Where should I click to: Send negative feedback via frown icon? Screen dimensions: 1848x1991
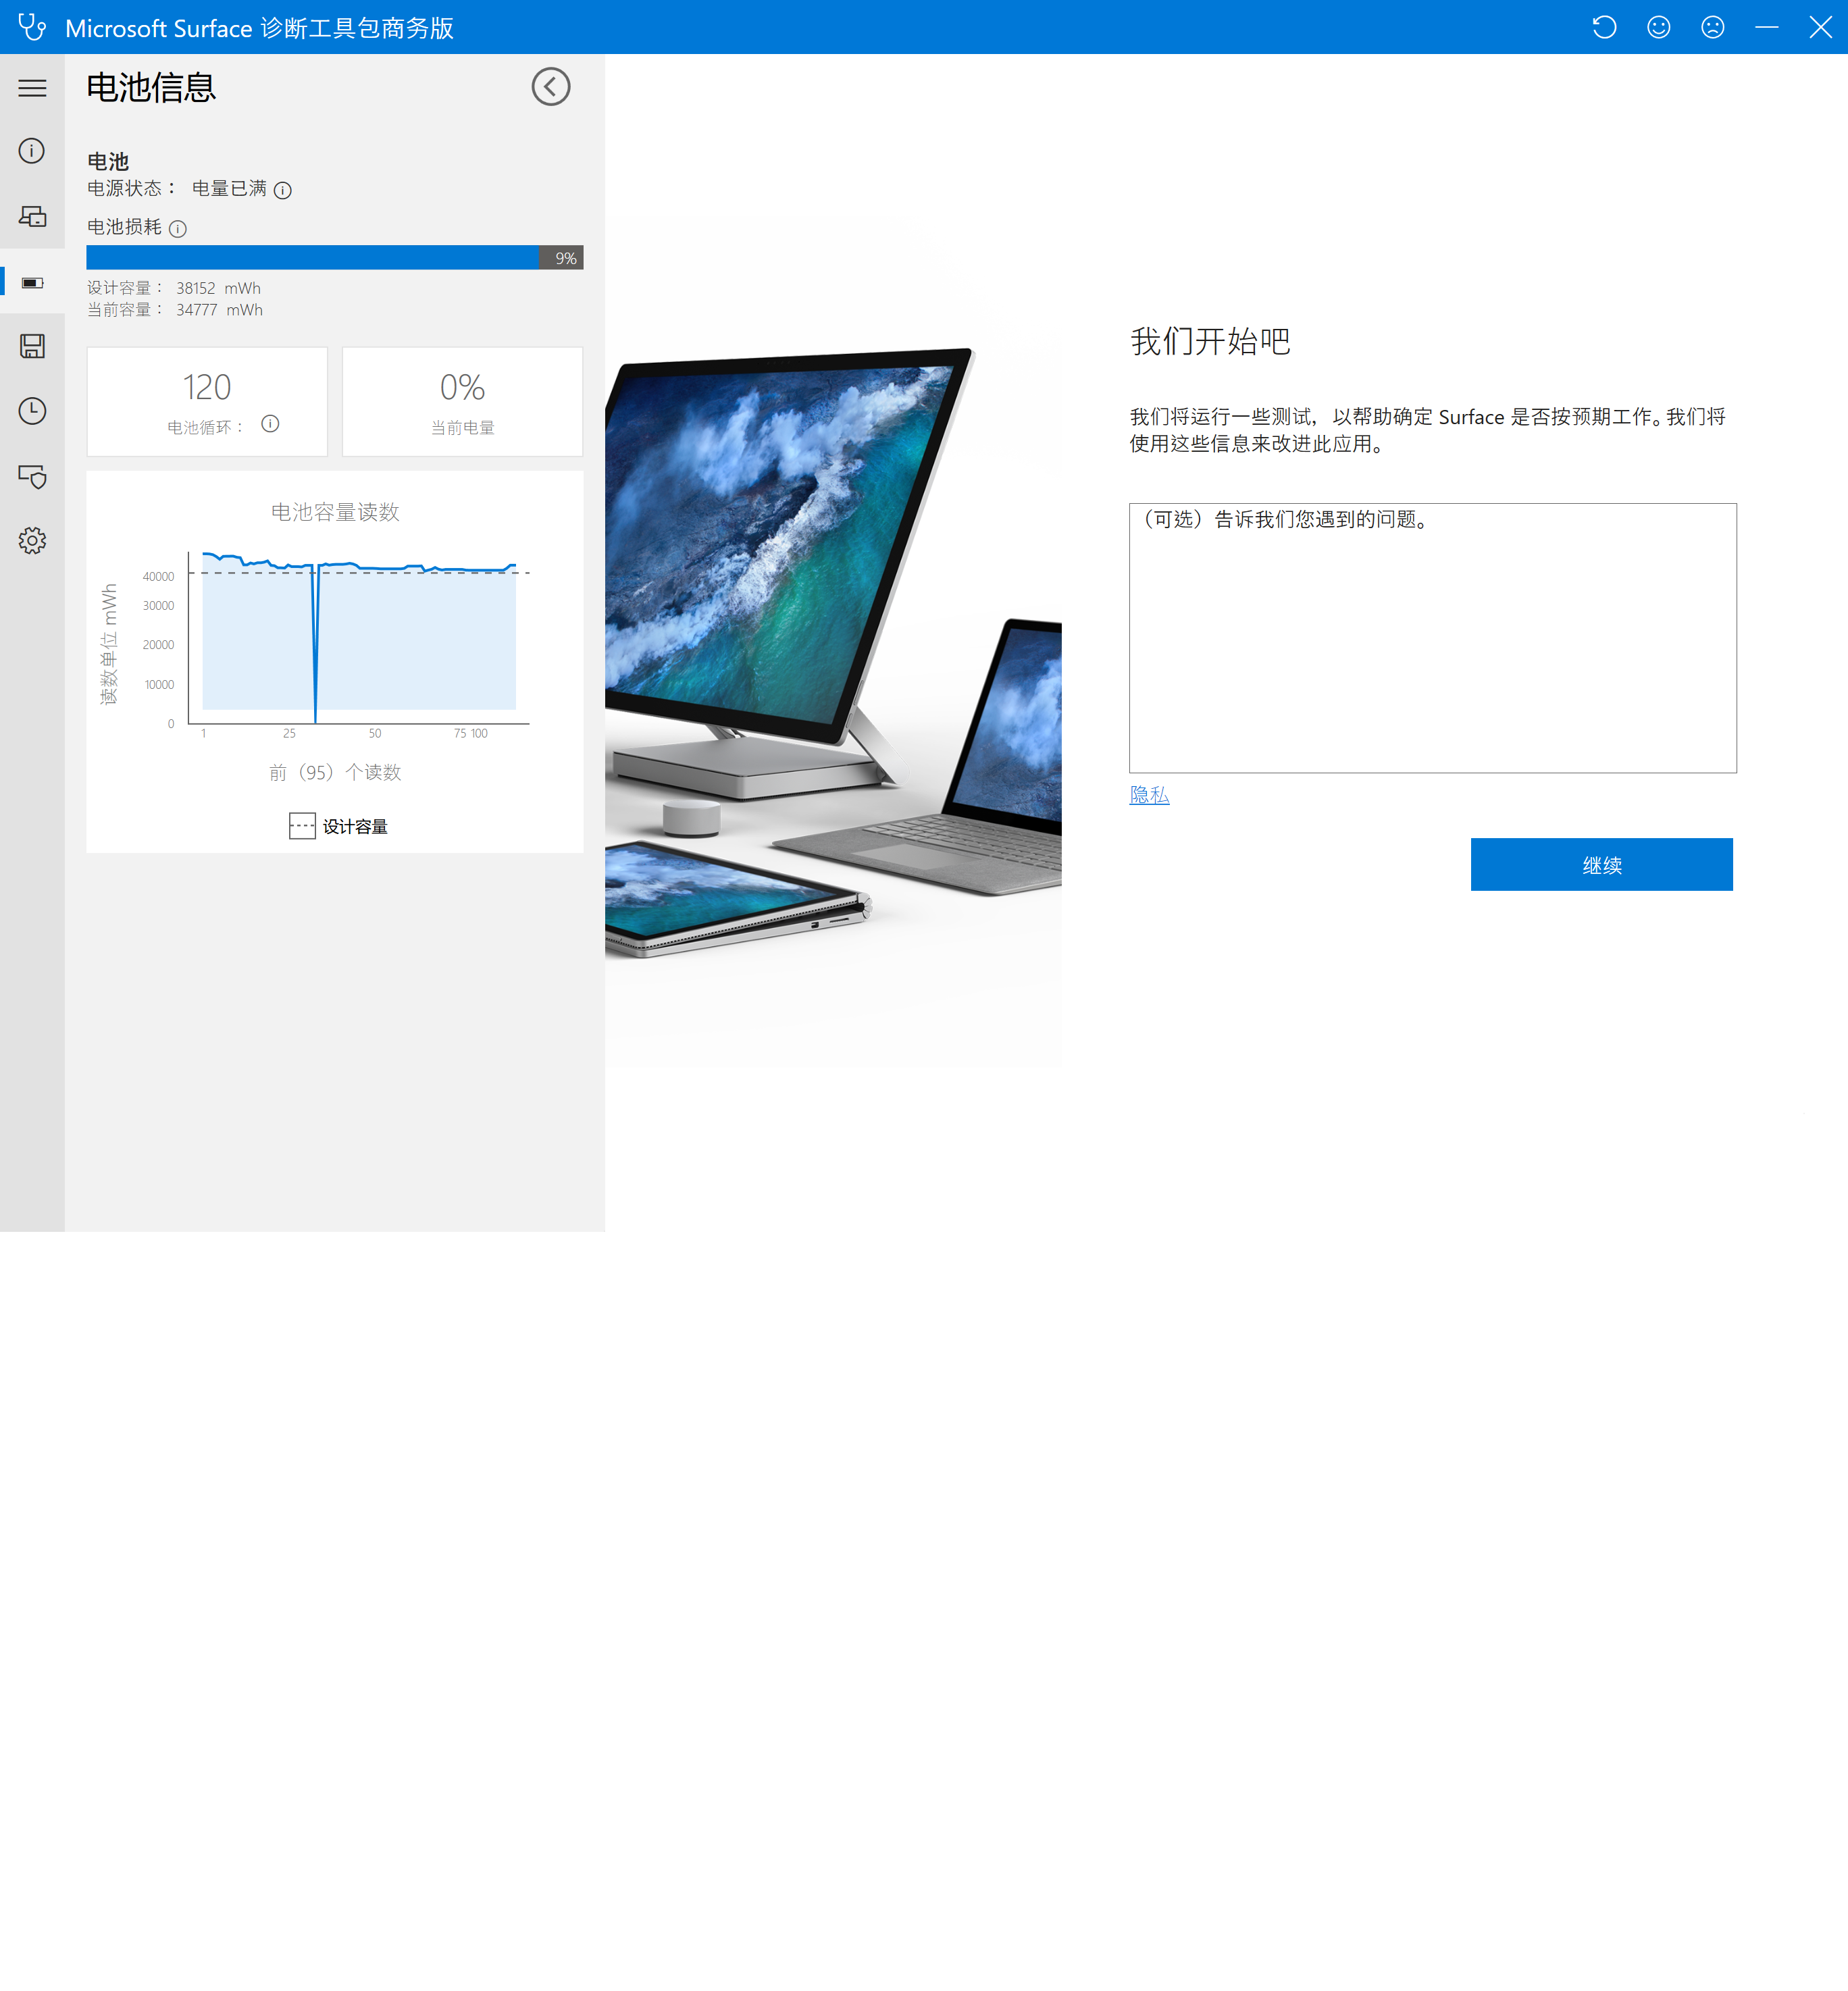click(1713, 27)
